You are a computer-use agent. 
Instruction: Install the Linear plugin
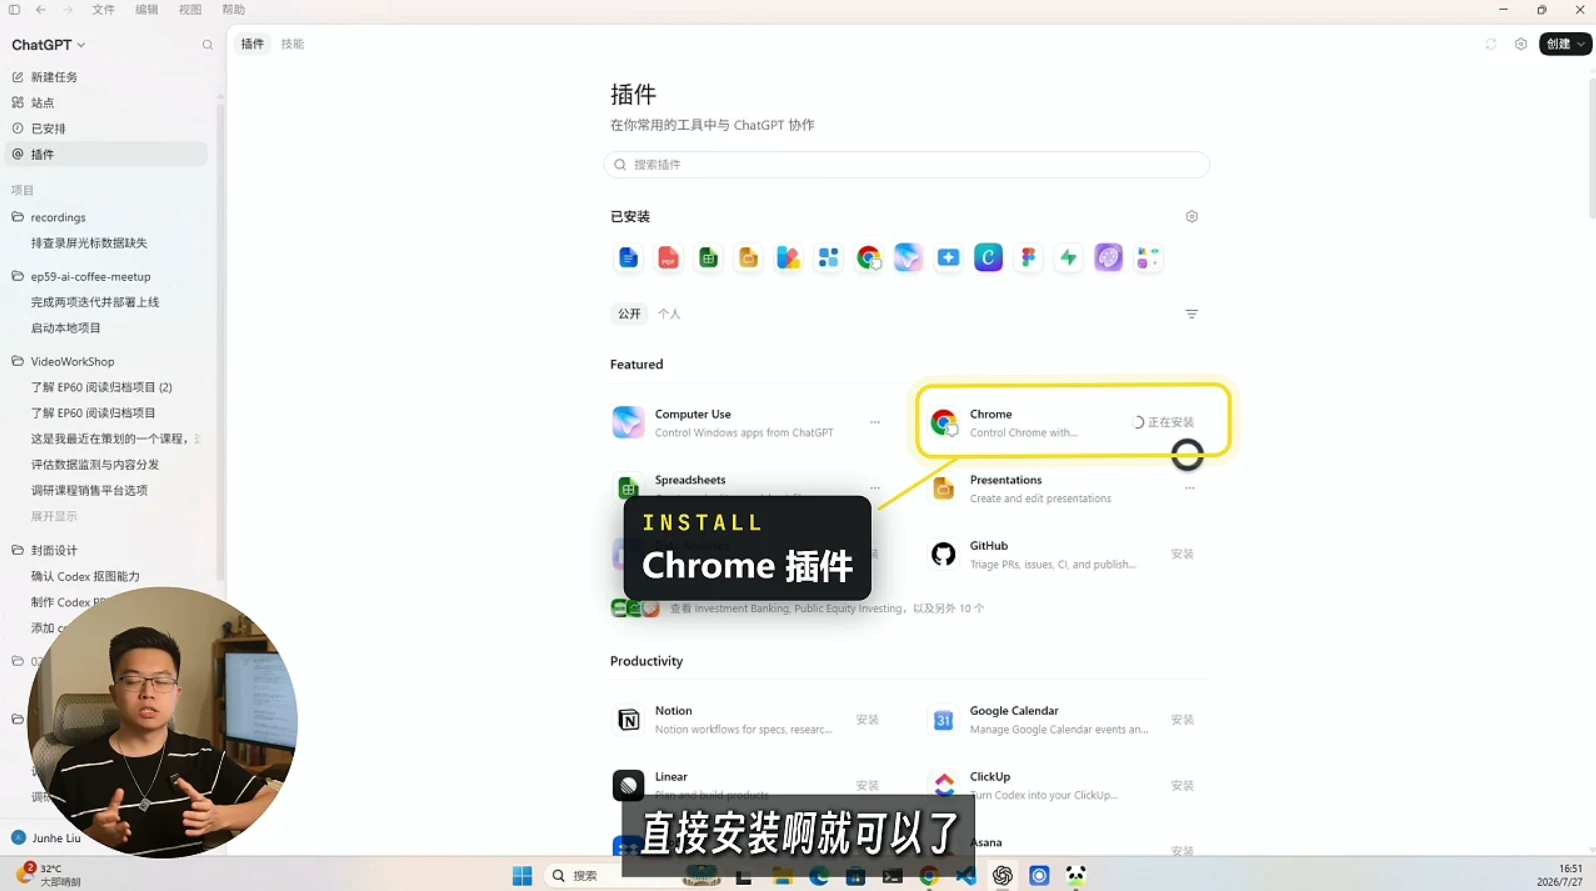click(x=867, y=786)
